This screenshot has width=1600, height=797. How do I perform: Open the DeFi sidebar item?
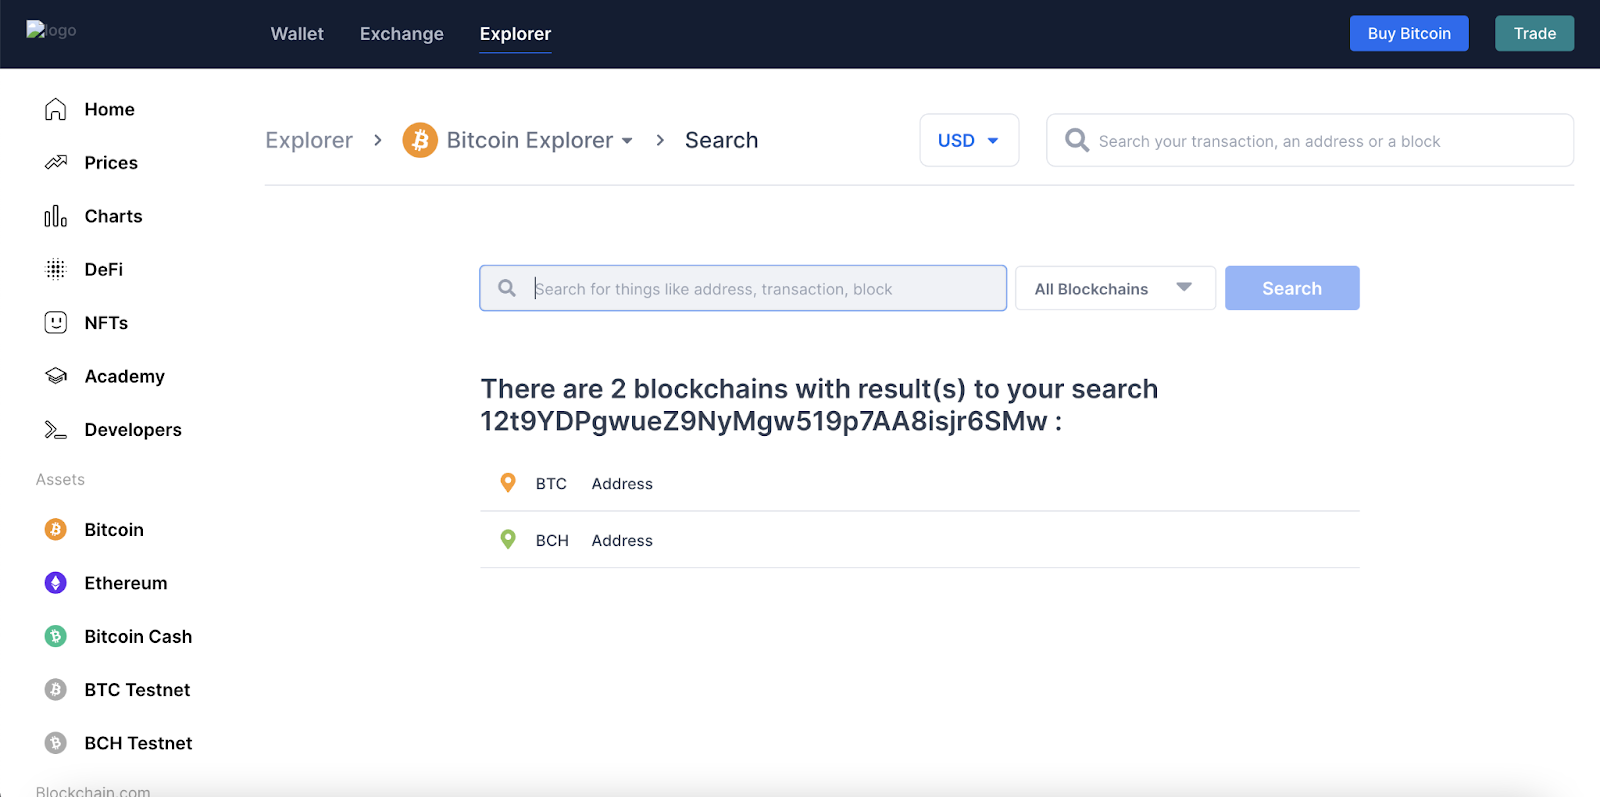pyautogui.click(x=104, y=269)
